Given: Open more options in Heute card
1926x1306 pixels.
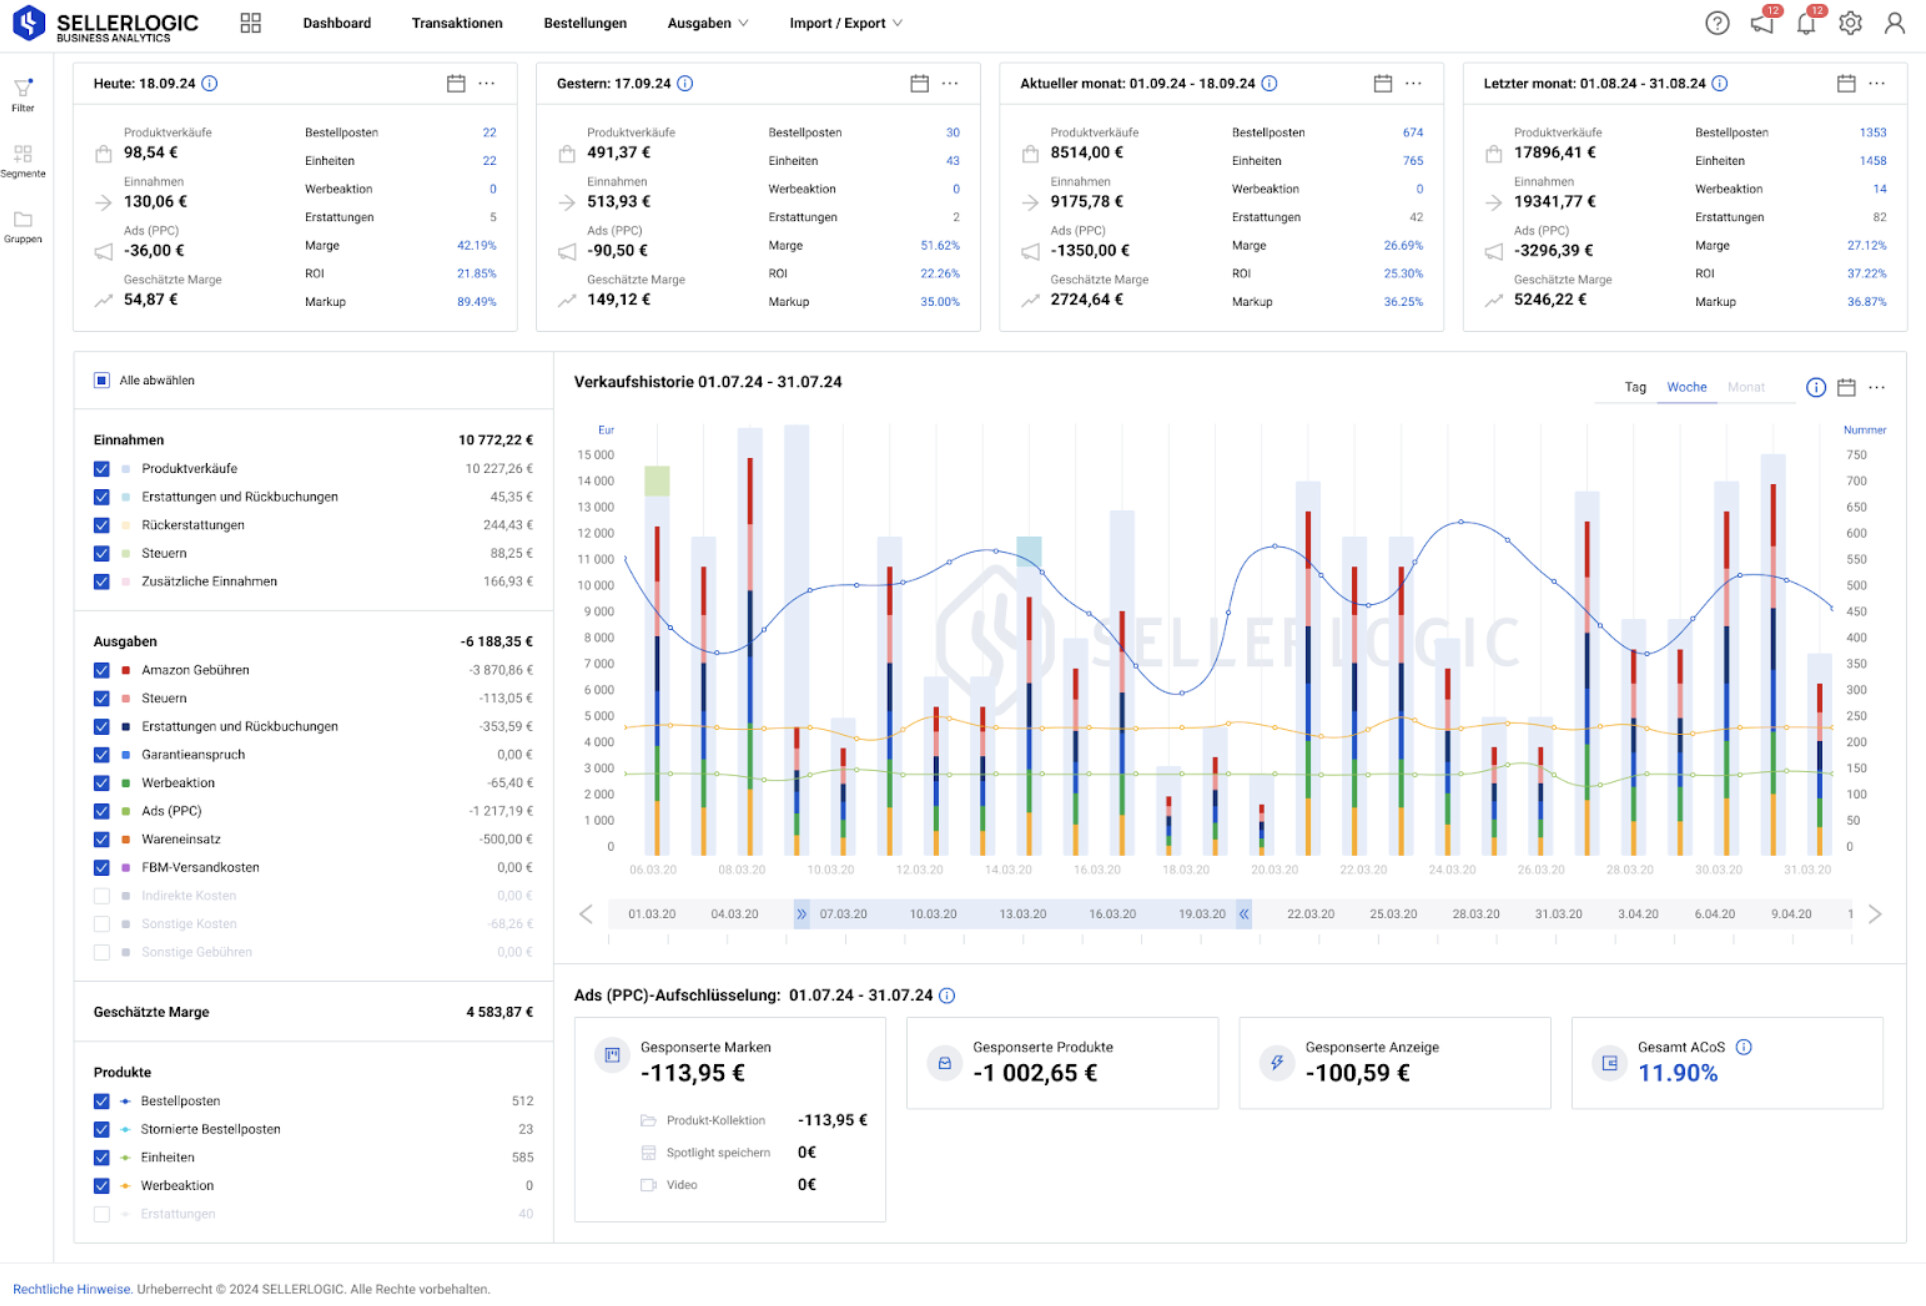Looking at the screenshot, I should coord(487,83).
